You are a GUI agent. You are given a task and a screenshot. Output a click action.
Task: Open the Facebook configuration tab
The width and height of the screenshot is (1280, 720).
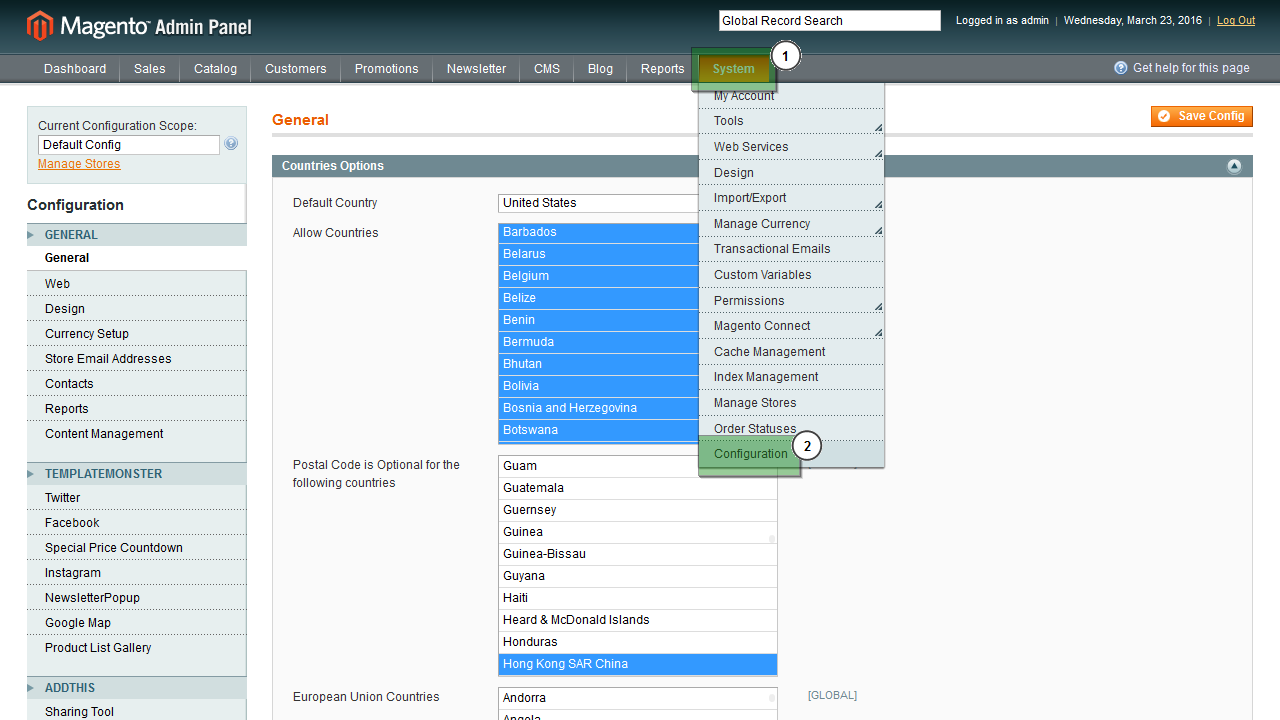tap(137, 523)
